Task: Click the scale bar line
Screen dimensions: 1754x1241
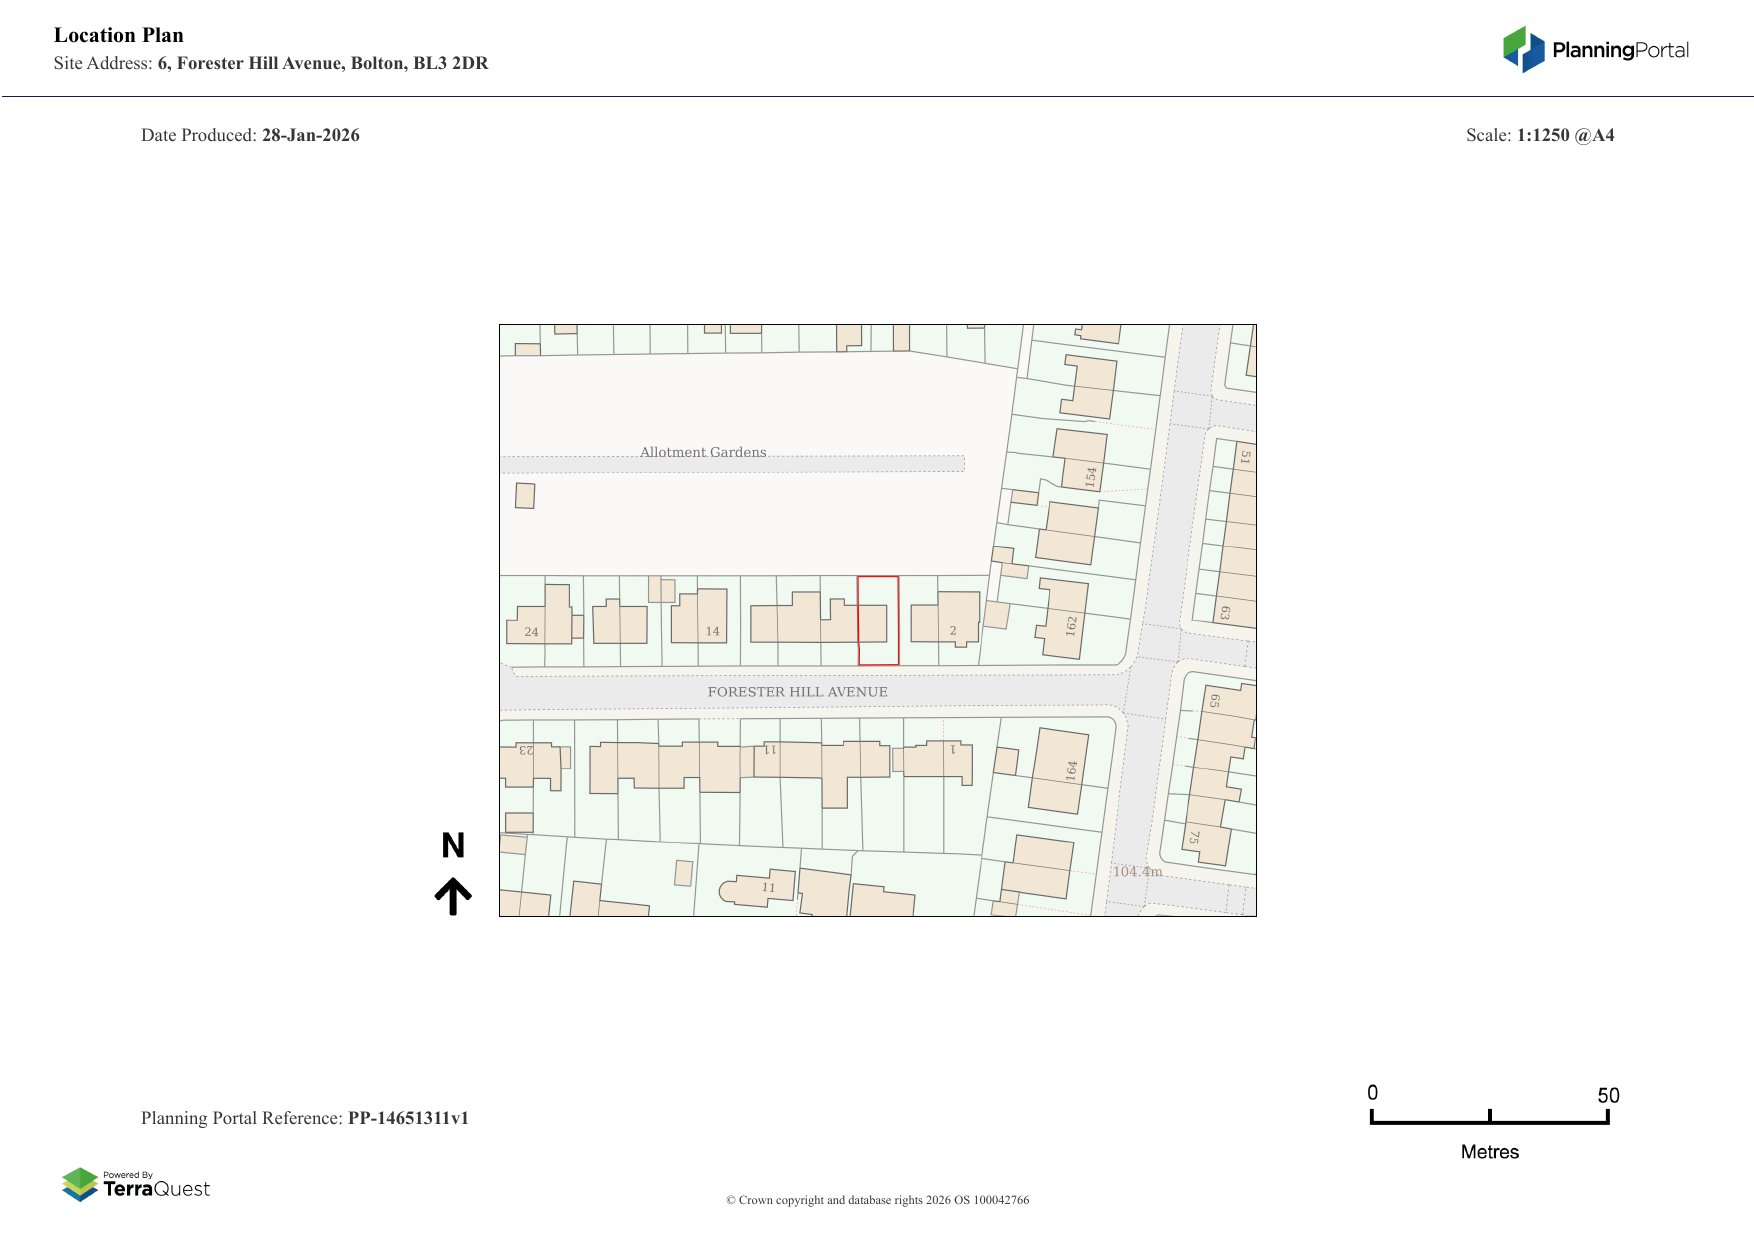Action: (x=1489, y=1122)
